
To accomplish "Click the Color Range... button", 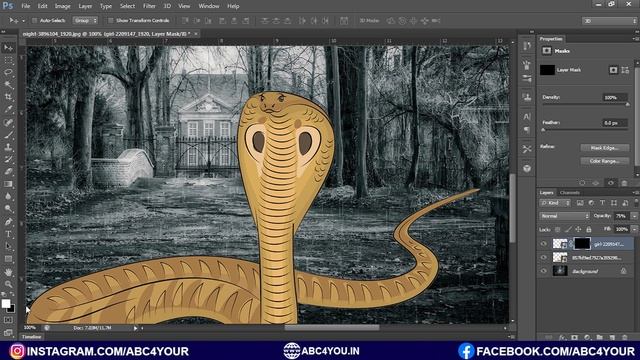I will click(x=604, y=161).
